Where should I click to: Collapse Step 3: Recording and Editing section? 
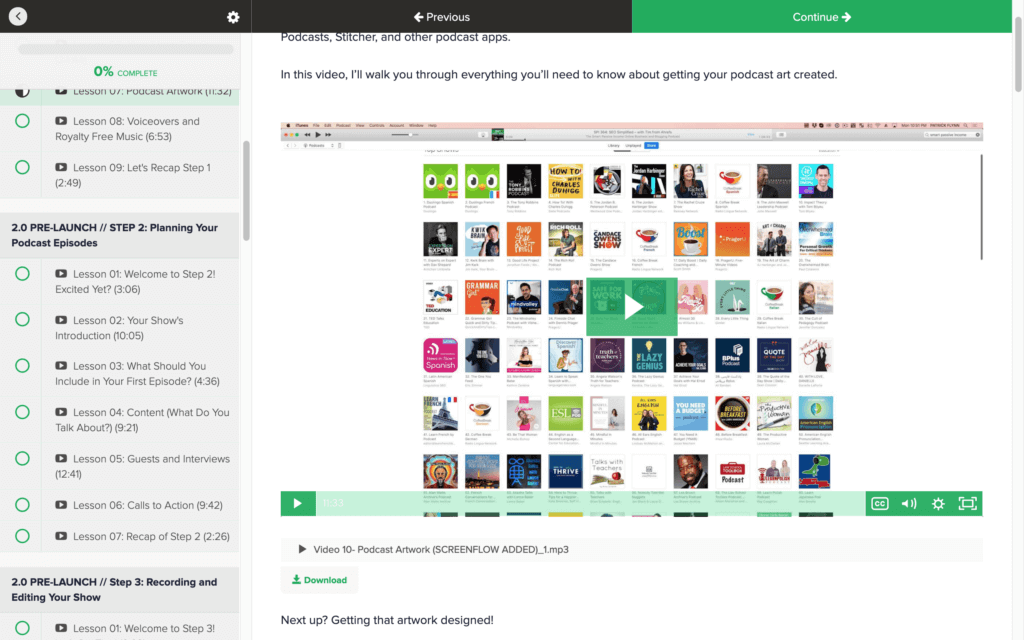(x=120, y=590)
